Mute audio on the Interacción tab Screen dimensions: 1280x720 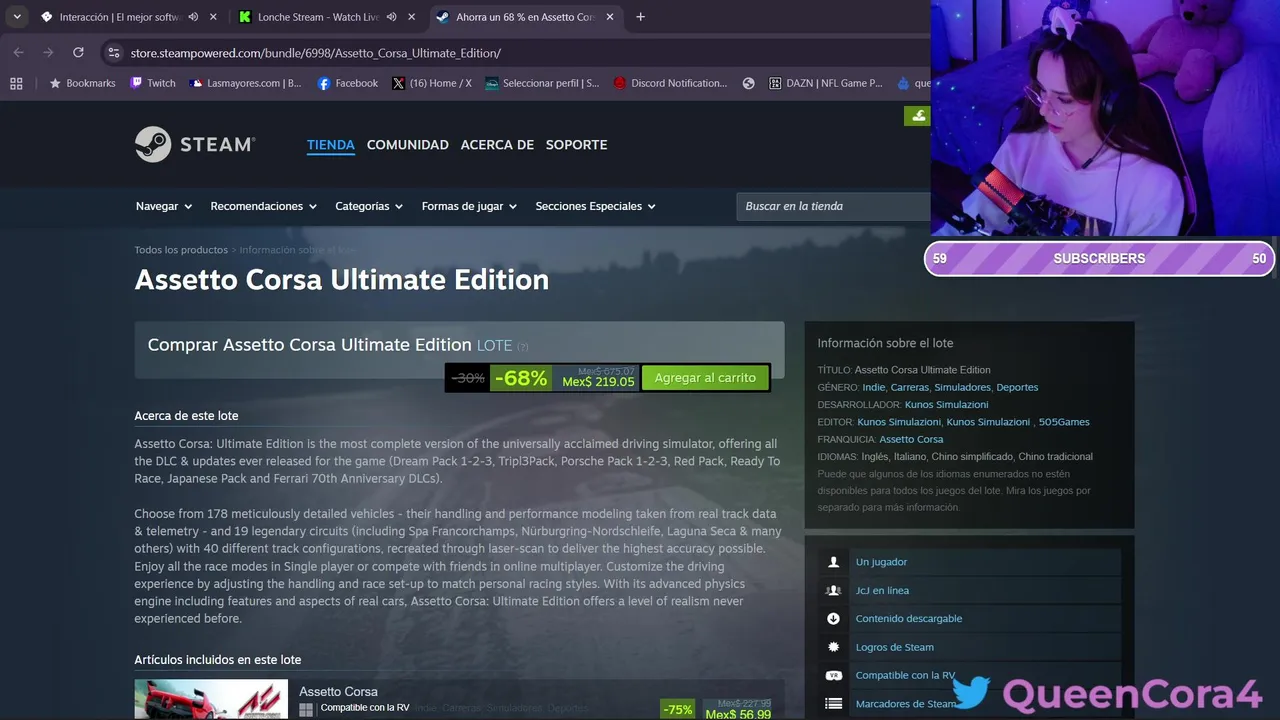coord(193,17)
